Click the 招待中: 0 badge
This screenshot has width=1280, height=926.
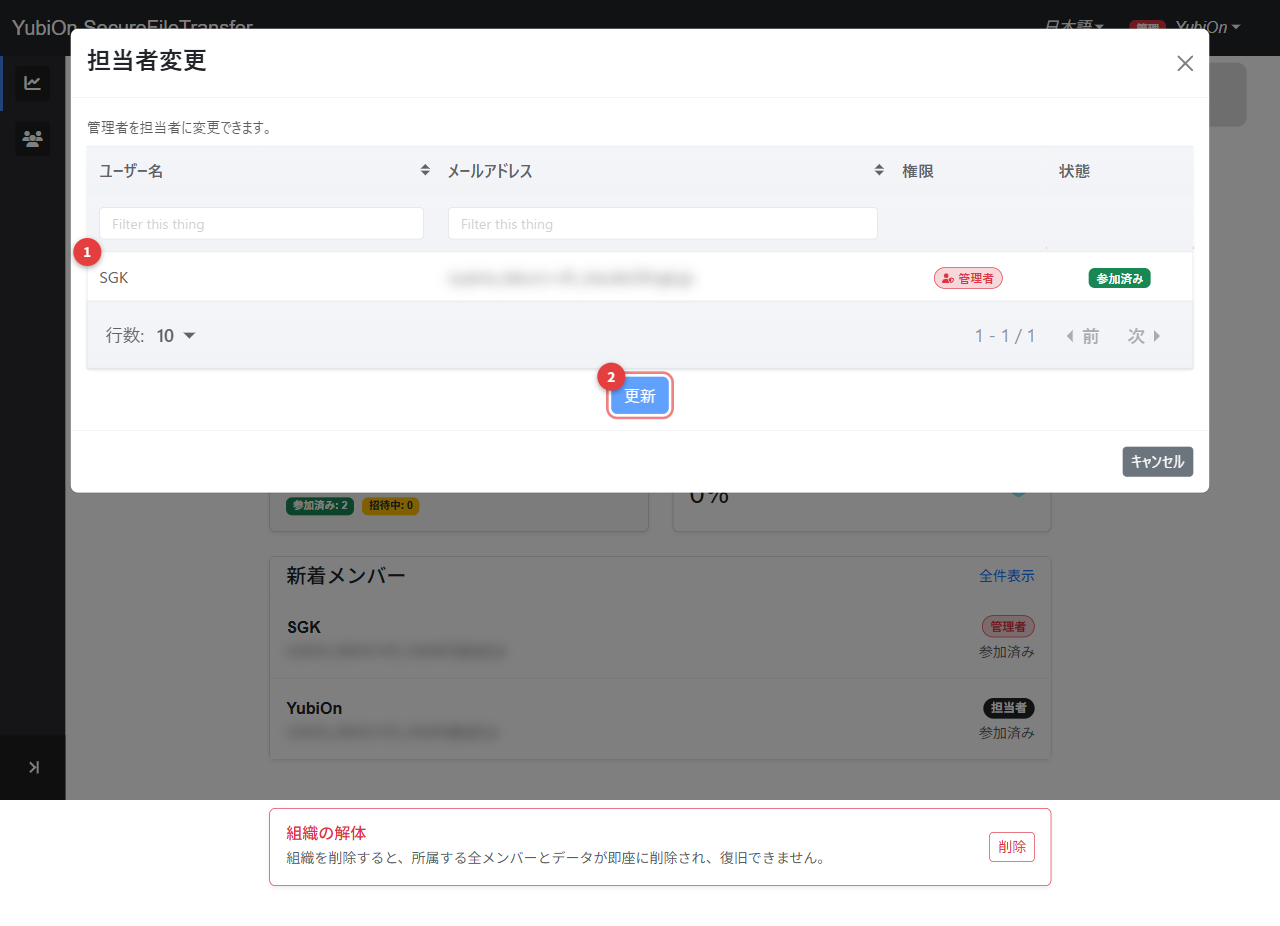[x=391, y=506]
